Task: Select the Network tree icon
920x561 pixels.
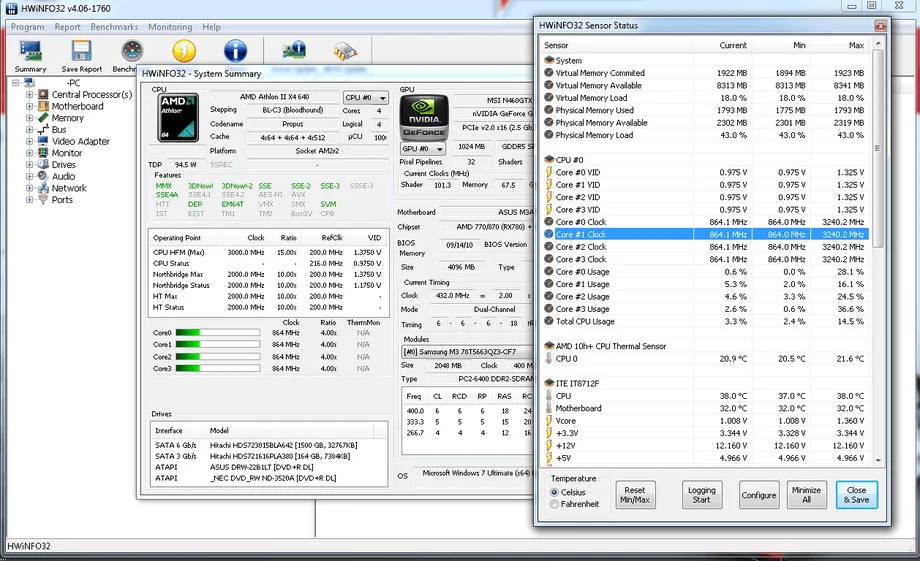Action: (43, 188)
